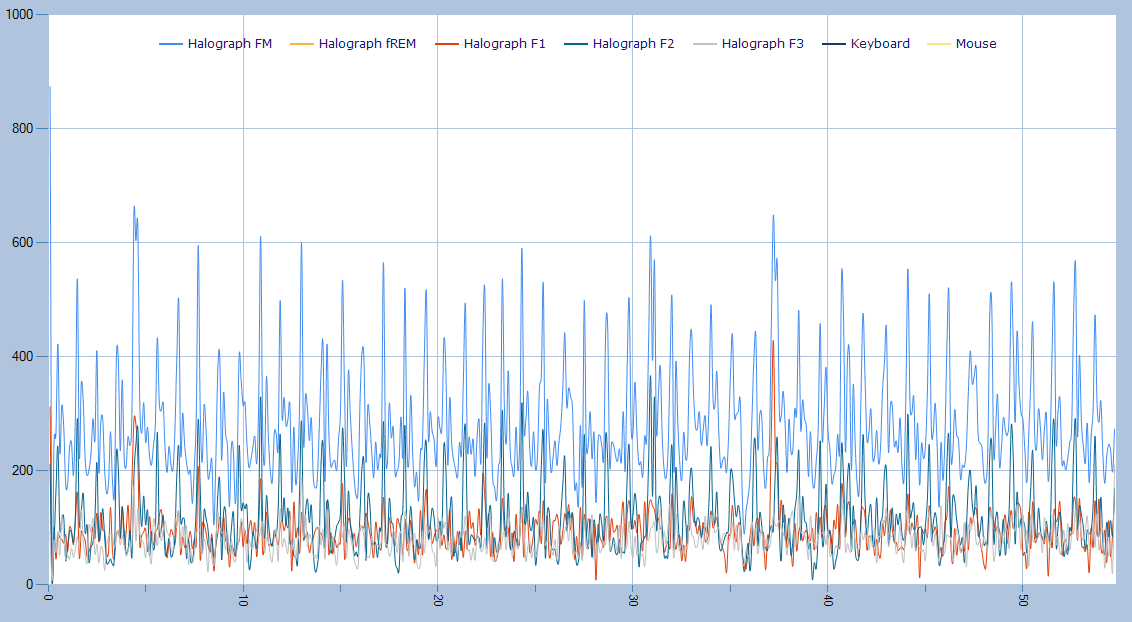Toggle the Halograph F3 legend entry

tap(749, 44)
